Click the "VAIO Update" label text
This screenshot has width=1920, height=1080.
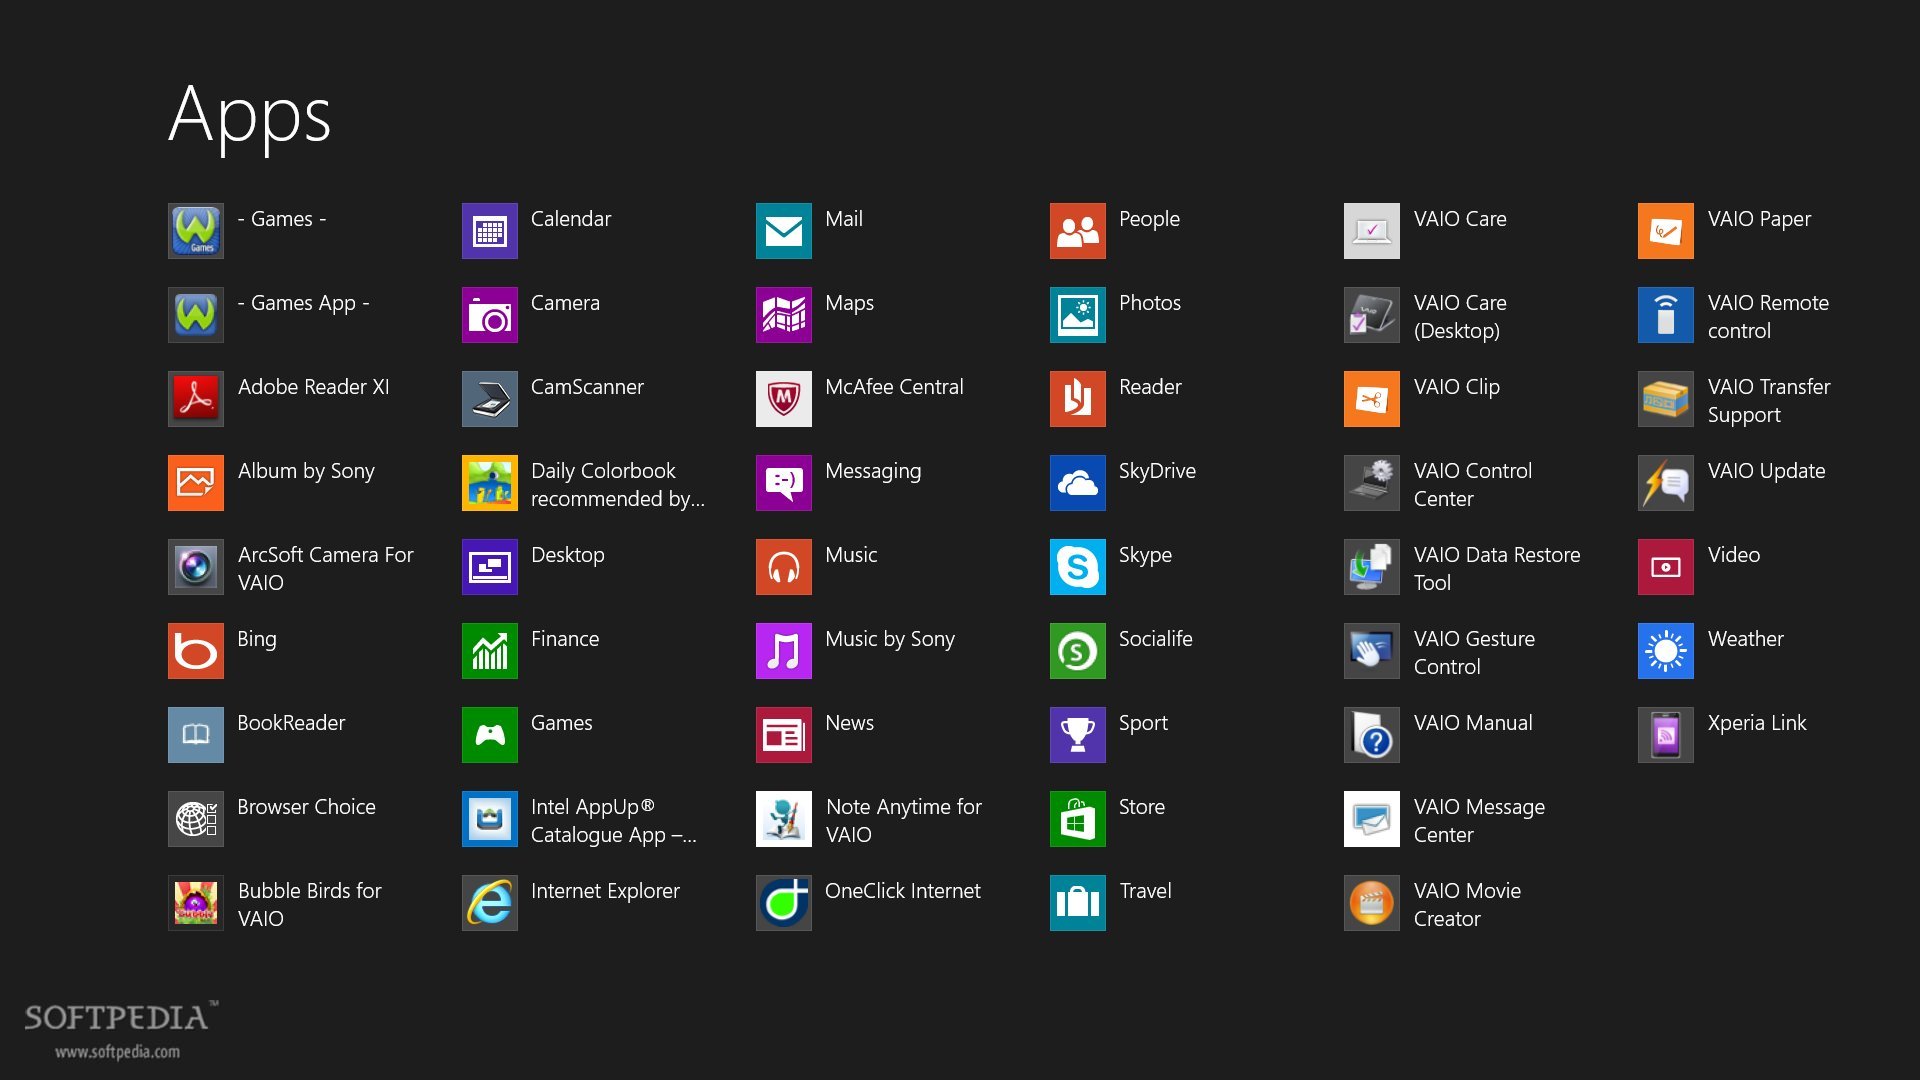point(1766,471)
